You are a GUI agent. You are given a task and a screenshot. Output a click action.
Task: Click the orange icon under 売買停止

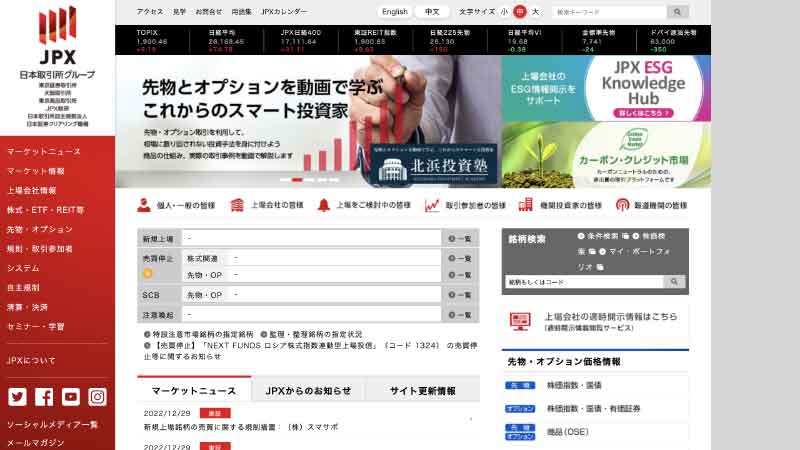147,273
